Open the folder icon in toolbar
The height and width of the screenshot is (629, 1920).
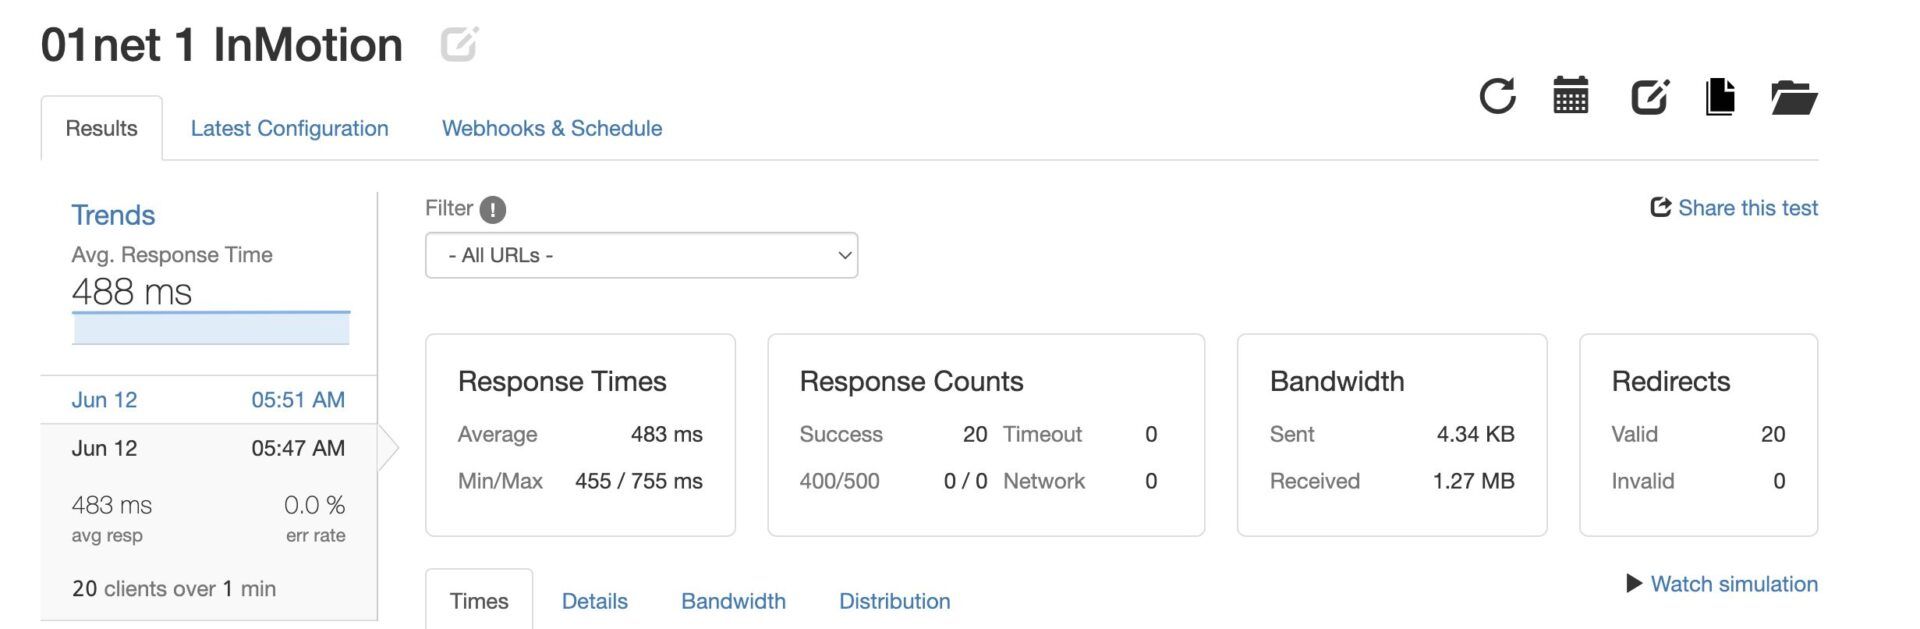click(1794, 97)
